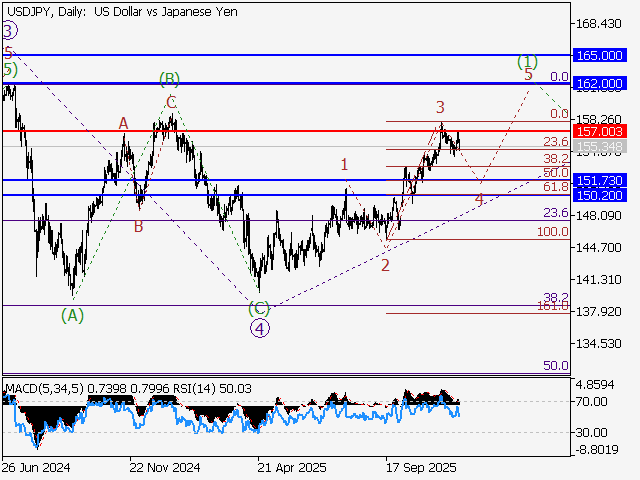
Task: Select the circled purple 4 wave label
Action: pos(259,327)
